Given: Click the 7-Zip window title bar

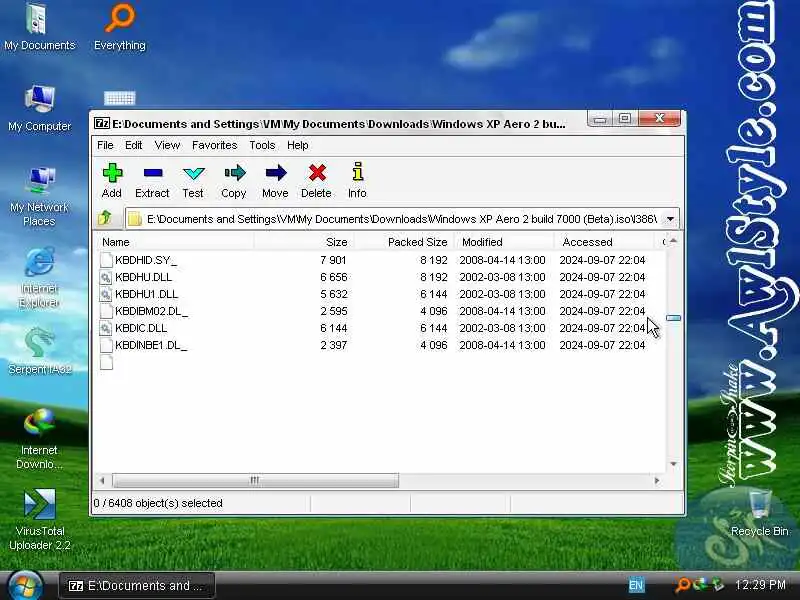Looking at the screenshot, I should pyautogui.click(x=339, y=124).
